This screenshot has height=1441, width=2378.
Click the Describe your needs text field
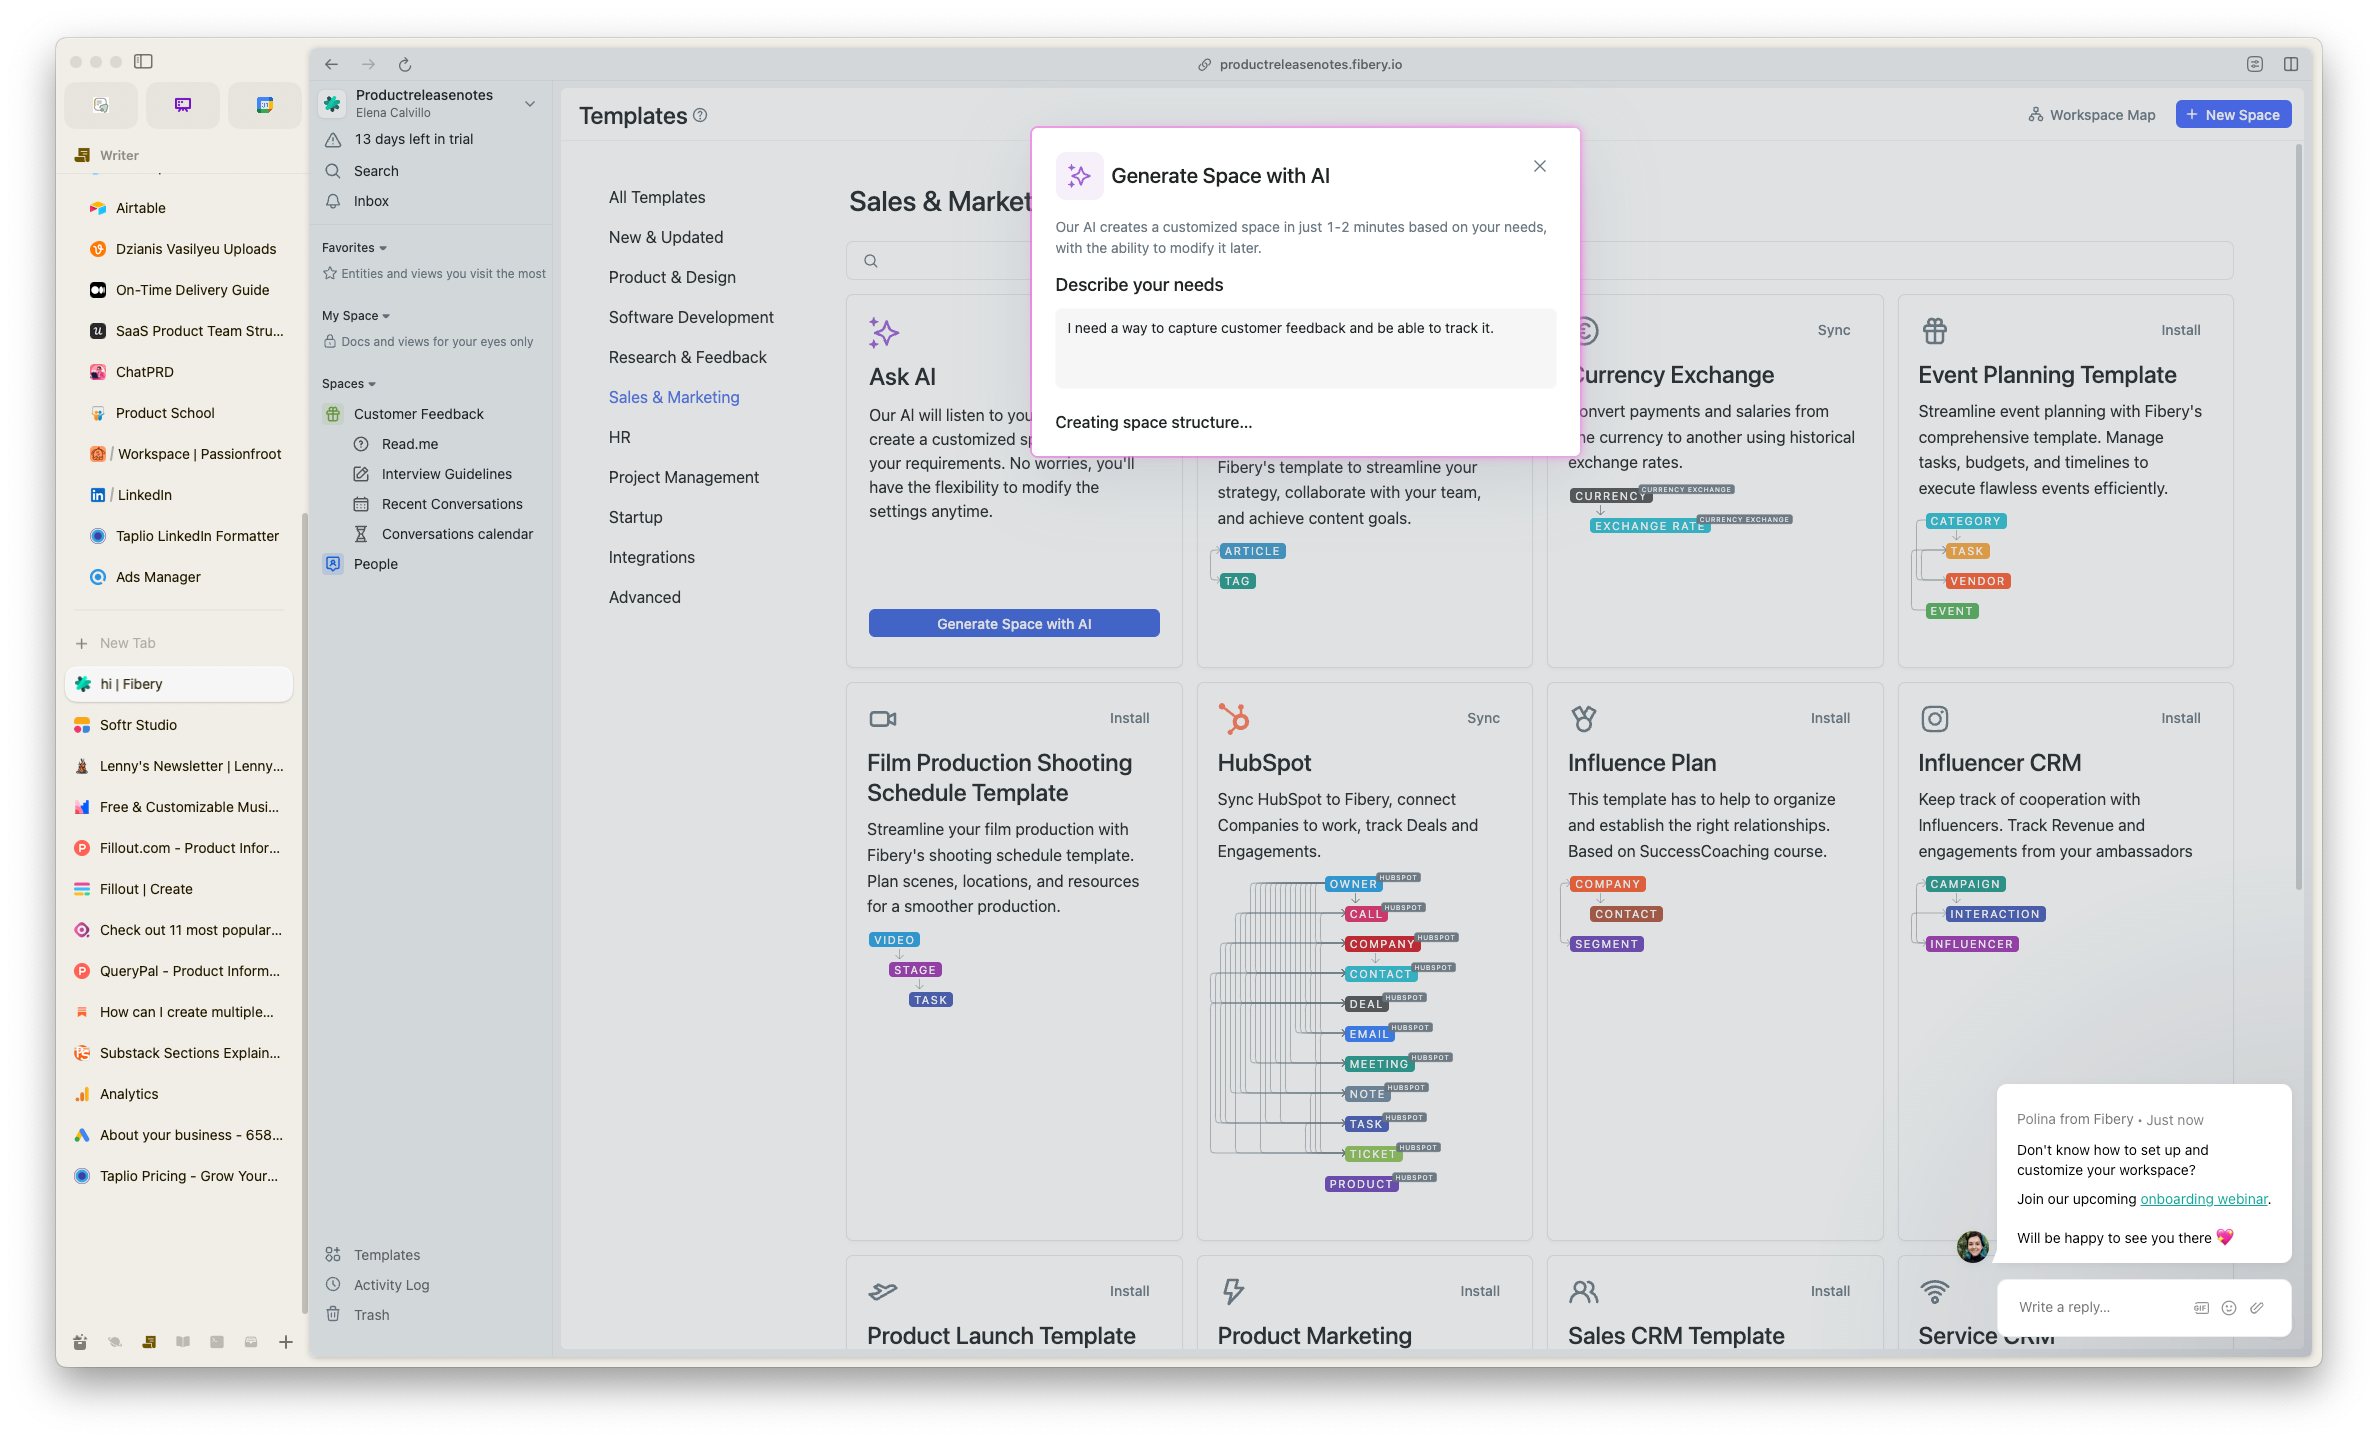click(1304, 348)
